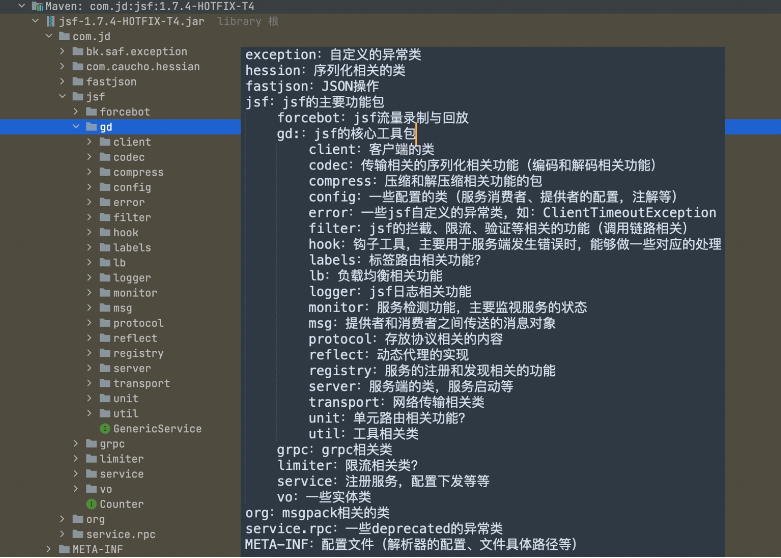The width and height of the screenshot is (781, 558).
Task: Click the GenericService interface icon
Action: tap(105, 428)
